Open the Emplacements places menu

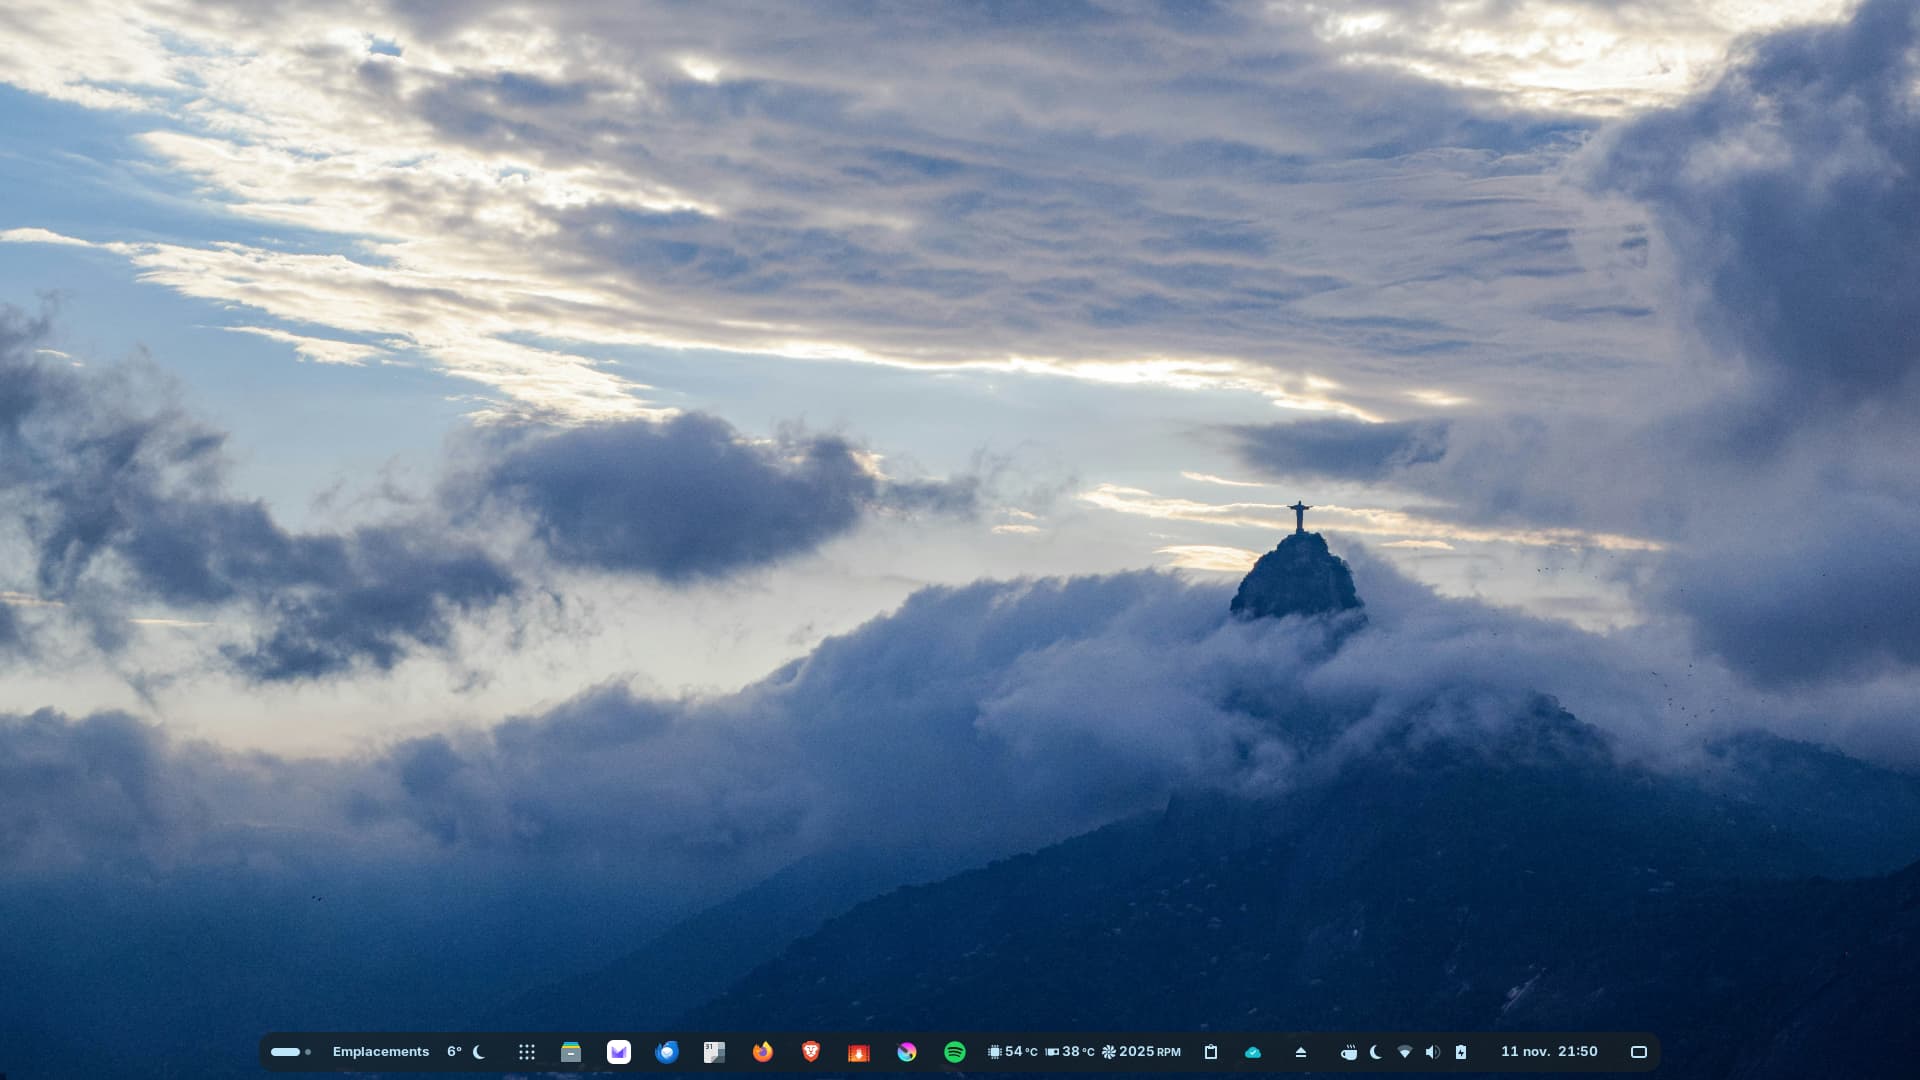pyautogui.click(x=380, y=1052)
